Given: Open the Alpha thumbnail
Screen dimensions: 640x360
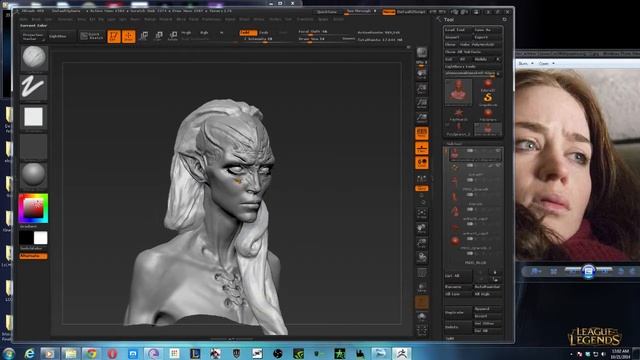Looking at the screenshot, I should pyautogui.click(x=33, y=117).
